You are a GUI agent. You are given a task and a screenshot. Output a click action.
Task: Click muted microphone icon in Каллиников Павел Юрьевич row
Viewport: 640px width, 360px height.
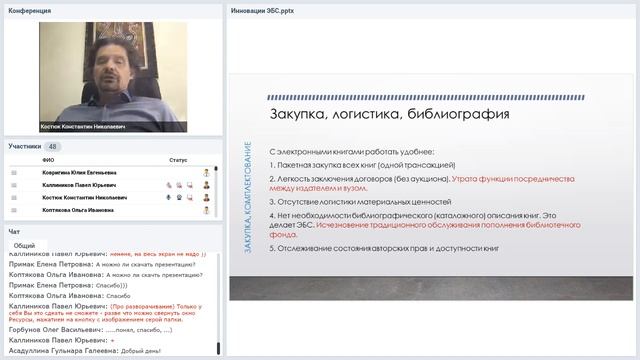[x=169, y=185]
